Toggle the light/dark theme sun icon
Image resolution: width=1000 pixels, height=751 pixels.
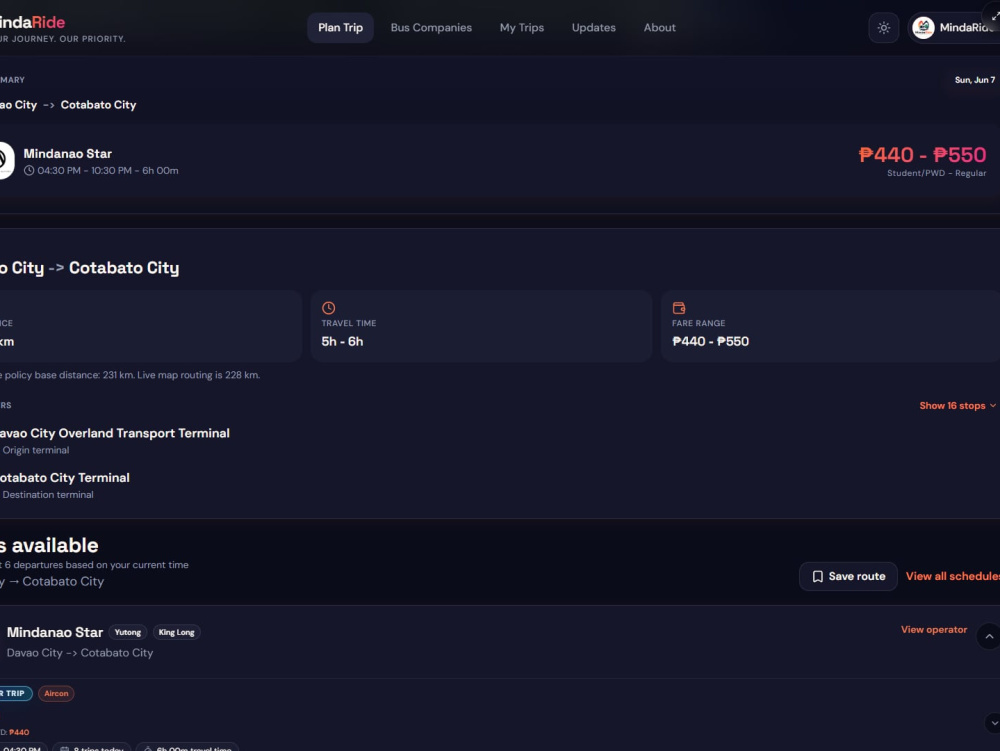(883, 27)
